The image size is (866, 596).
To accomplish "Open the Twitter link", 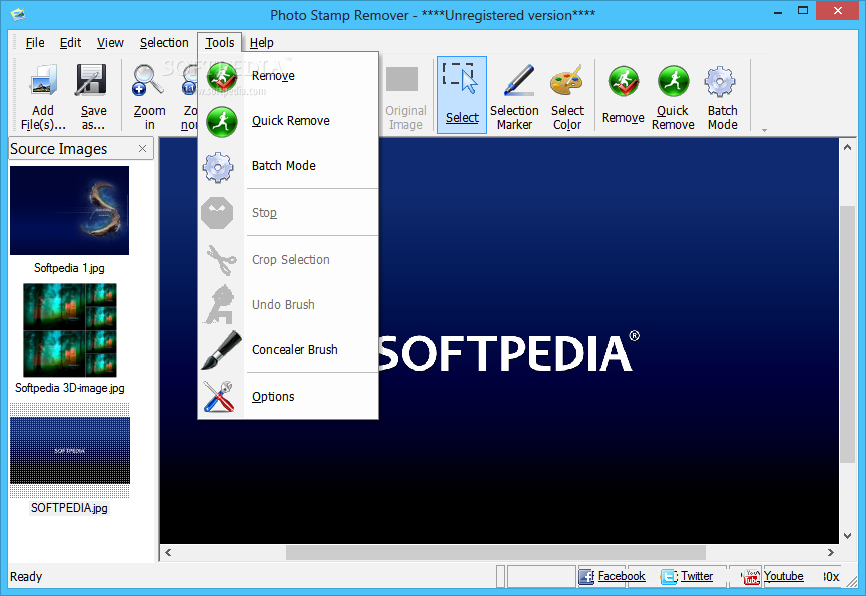I will pos(697,576).
